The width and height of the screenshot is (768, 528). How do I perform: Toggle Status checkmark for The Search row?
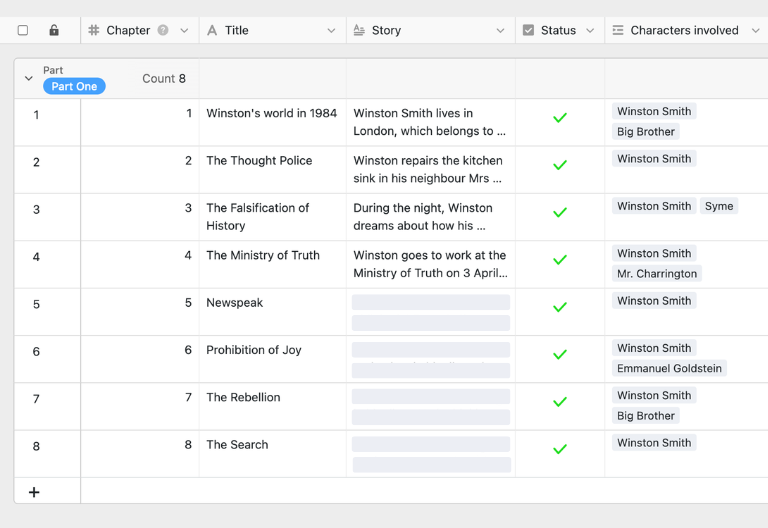(560, 449)
